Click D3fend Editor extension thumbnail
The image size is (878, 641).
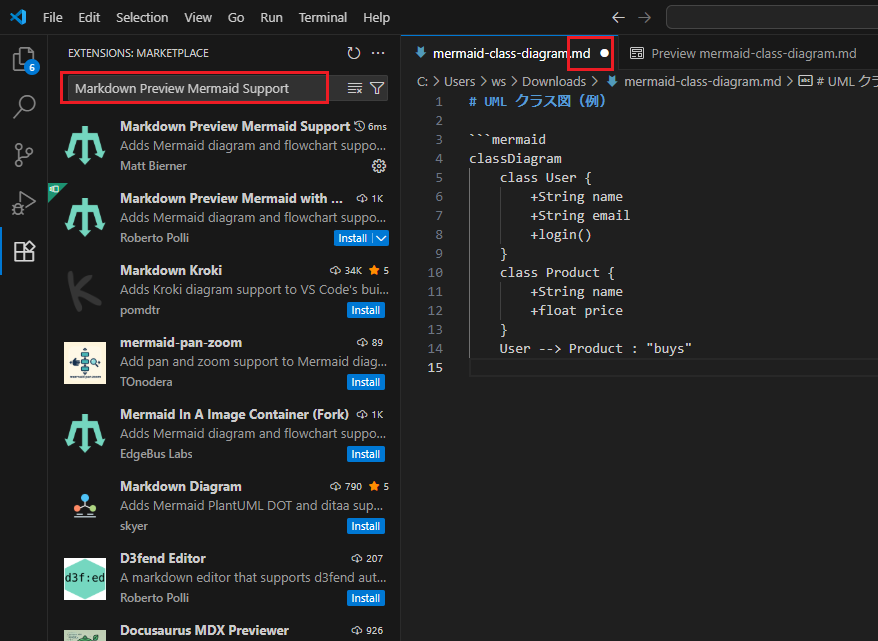tap(85, 578)
